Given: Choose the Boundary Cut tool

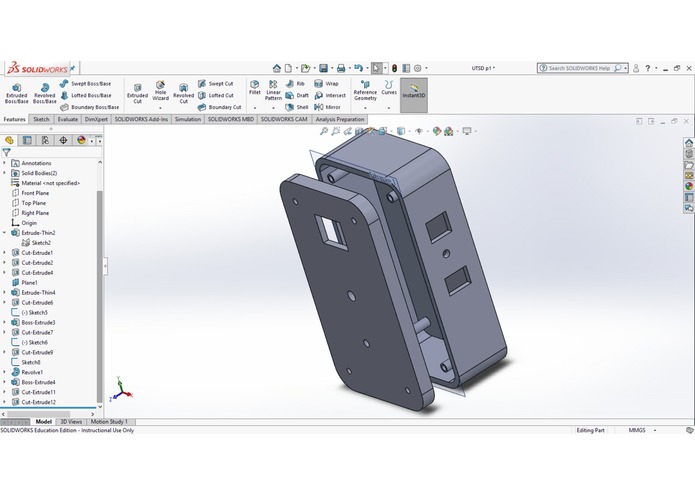Looking at the screenshot, I should [219, 107].
